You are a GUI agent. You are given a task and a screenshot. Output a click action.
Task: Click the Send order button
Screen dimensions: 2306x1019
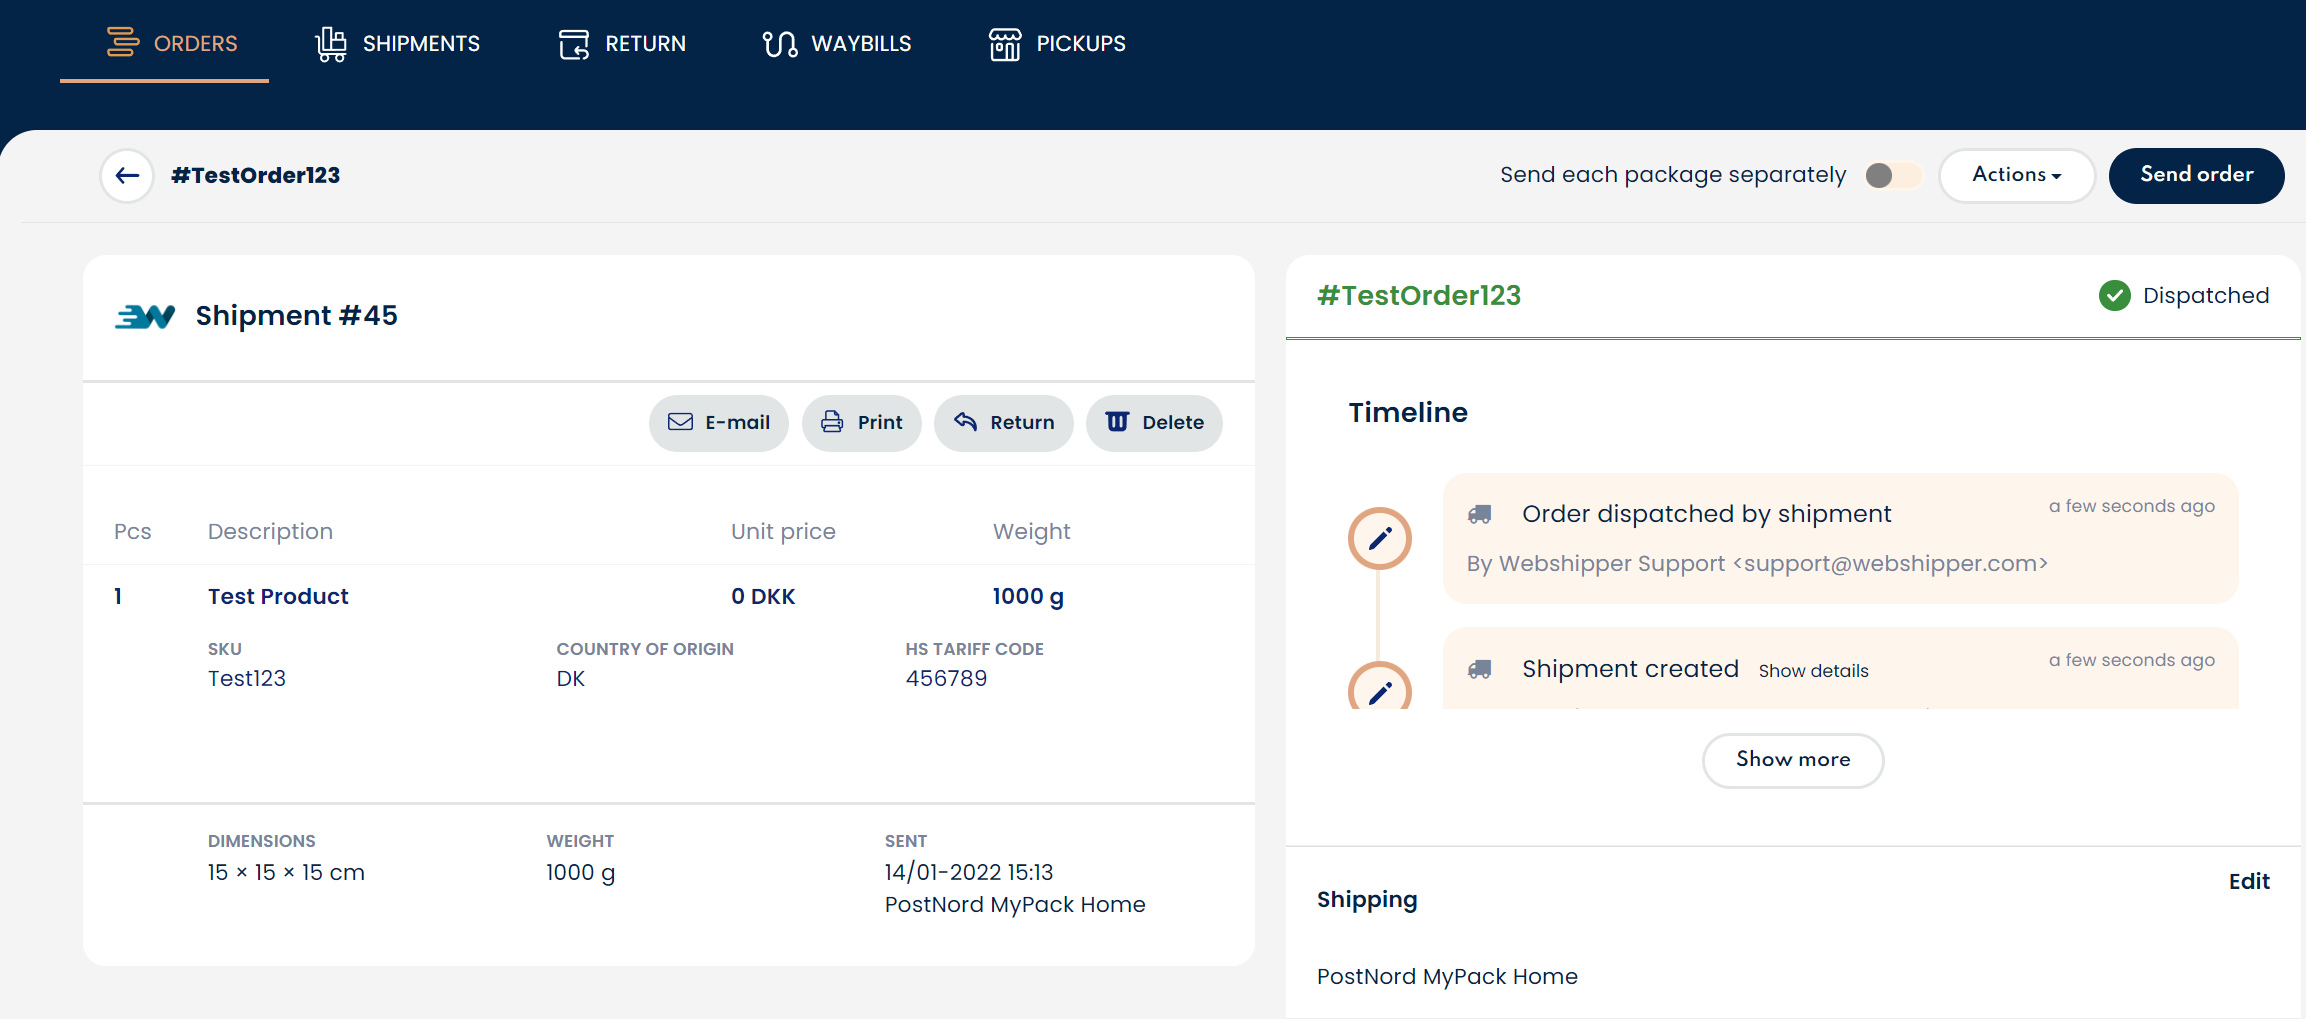point(2196,175)
